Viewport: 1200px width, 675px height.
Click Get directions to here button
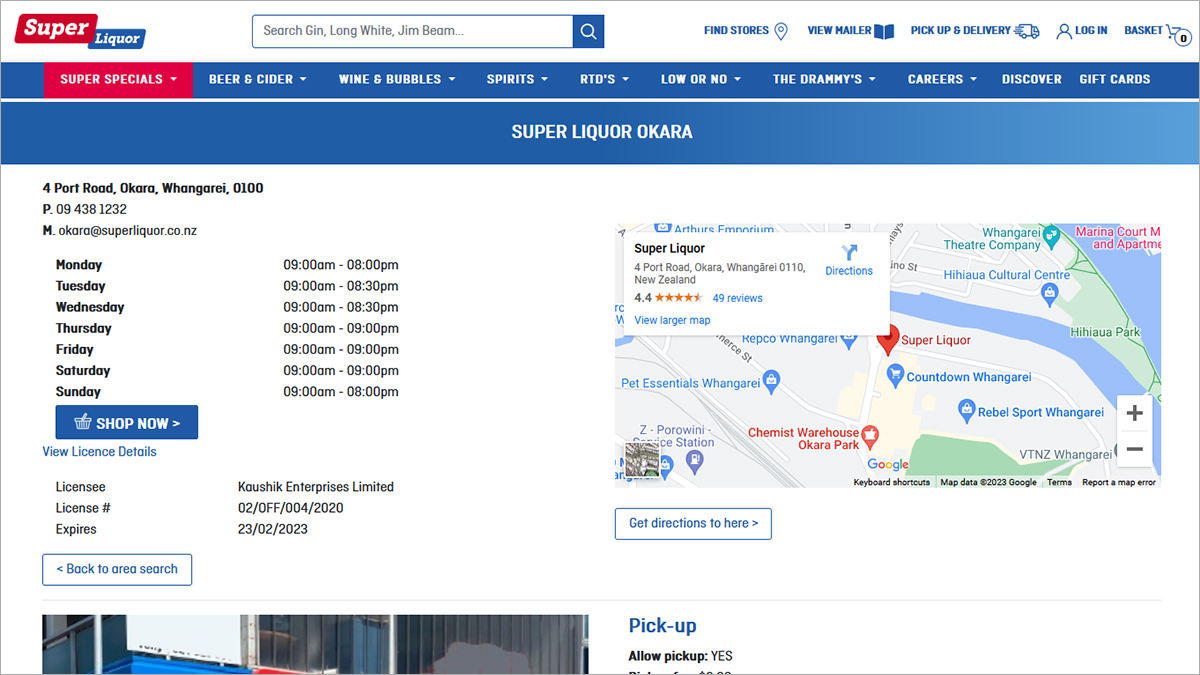pyautogui.click(x=693, y=523)
